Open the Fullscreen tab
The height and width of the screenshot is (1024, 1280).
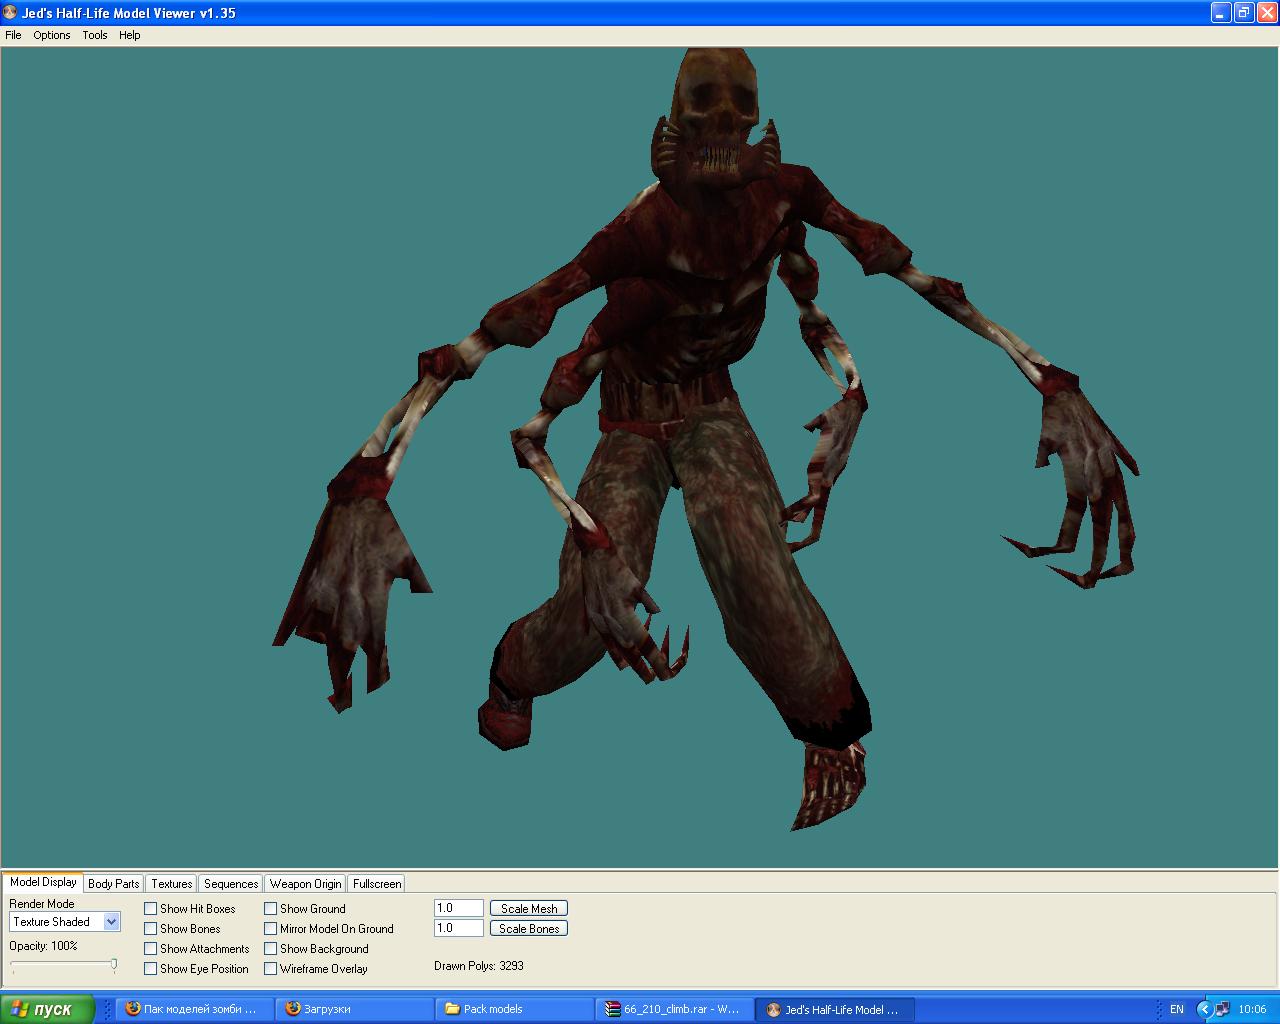377,884
